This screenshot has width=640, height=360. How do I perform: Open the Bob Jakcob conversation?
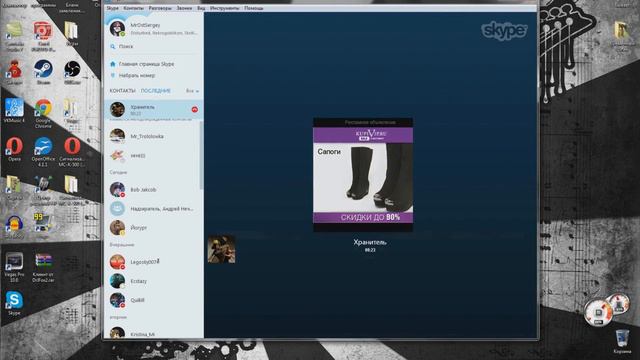pos(153,190)
